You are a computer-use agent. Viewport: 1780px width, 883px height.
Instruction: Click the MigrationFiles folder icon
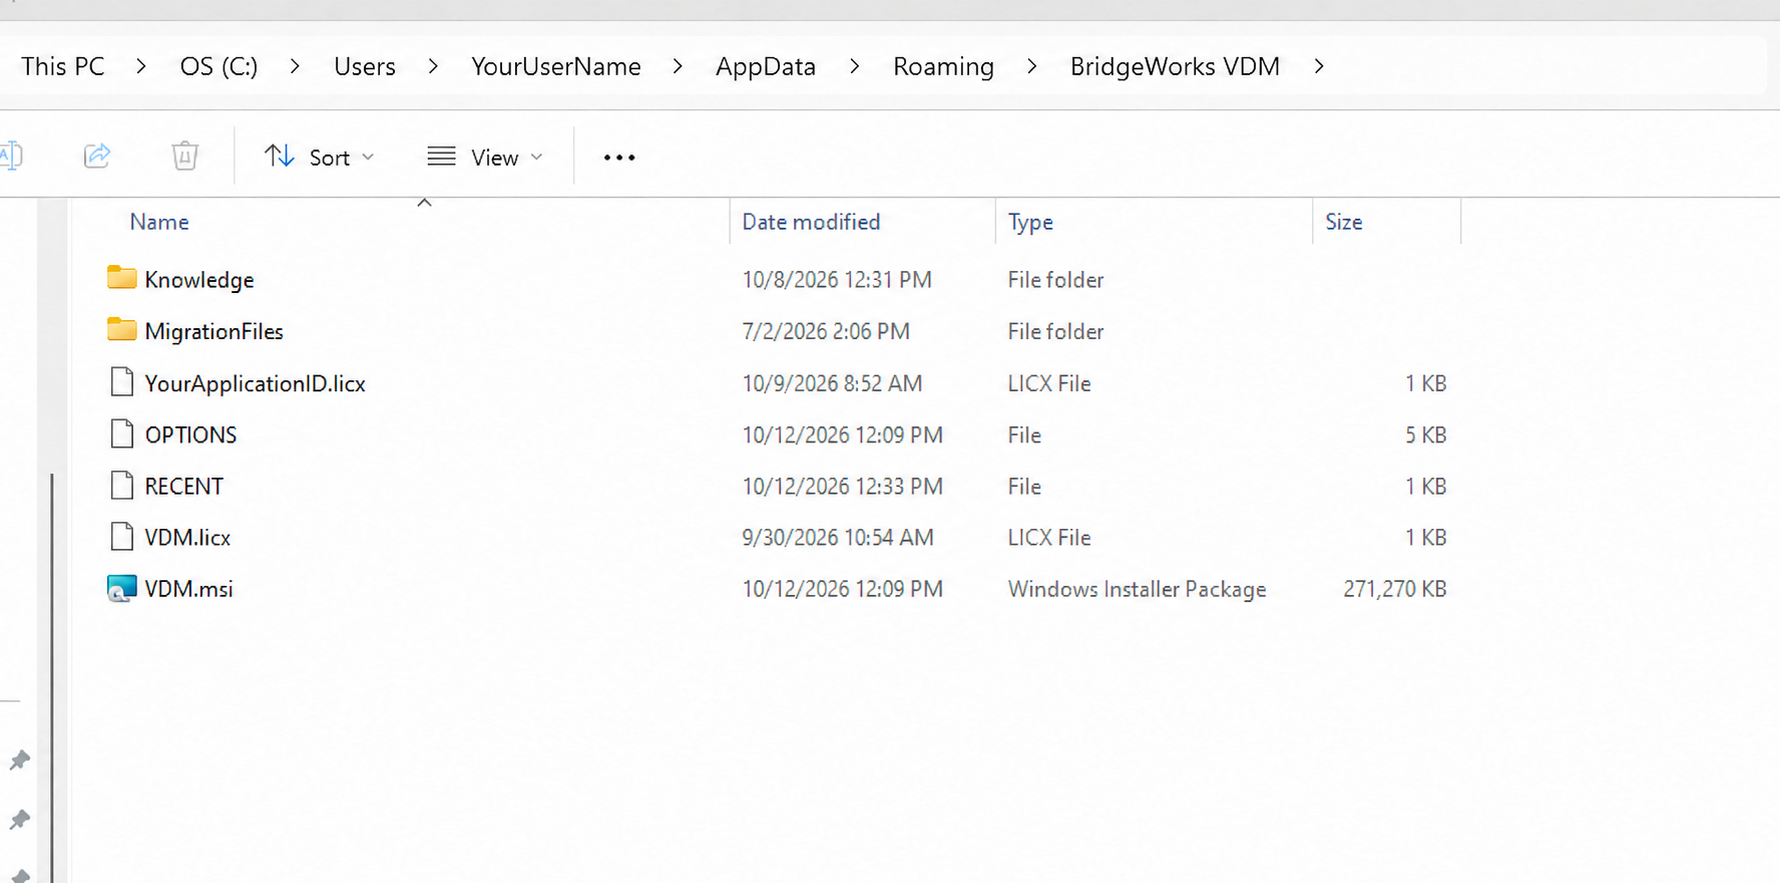point(122,330)
